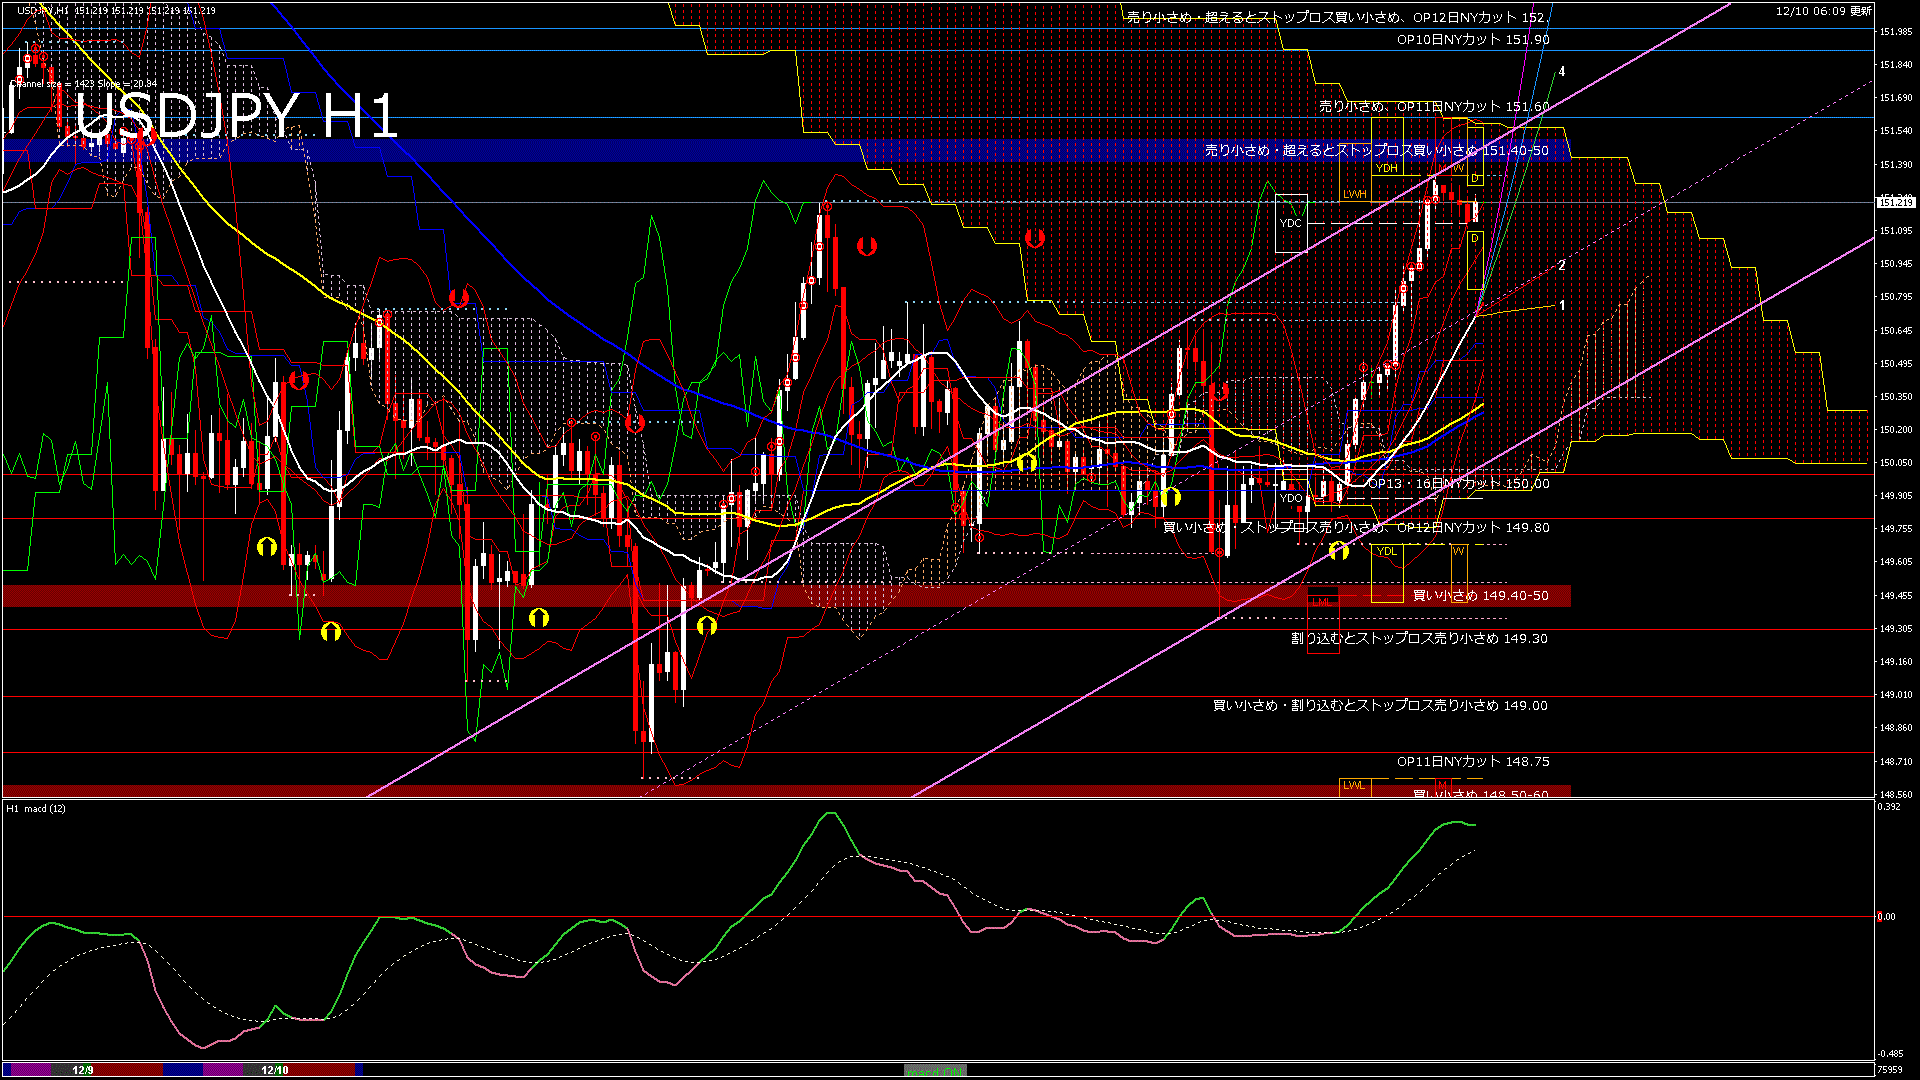Screen dimensions: 1920x1080
Task: Click the YDC box label on chart
Action: [x=1291, y=223]
